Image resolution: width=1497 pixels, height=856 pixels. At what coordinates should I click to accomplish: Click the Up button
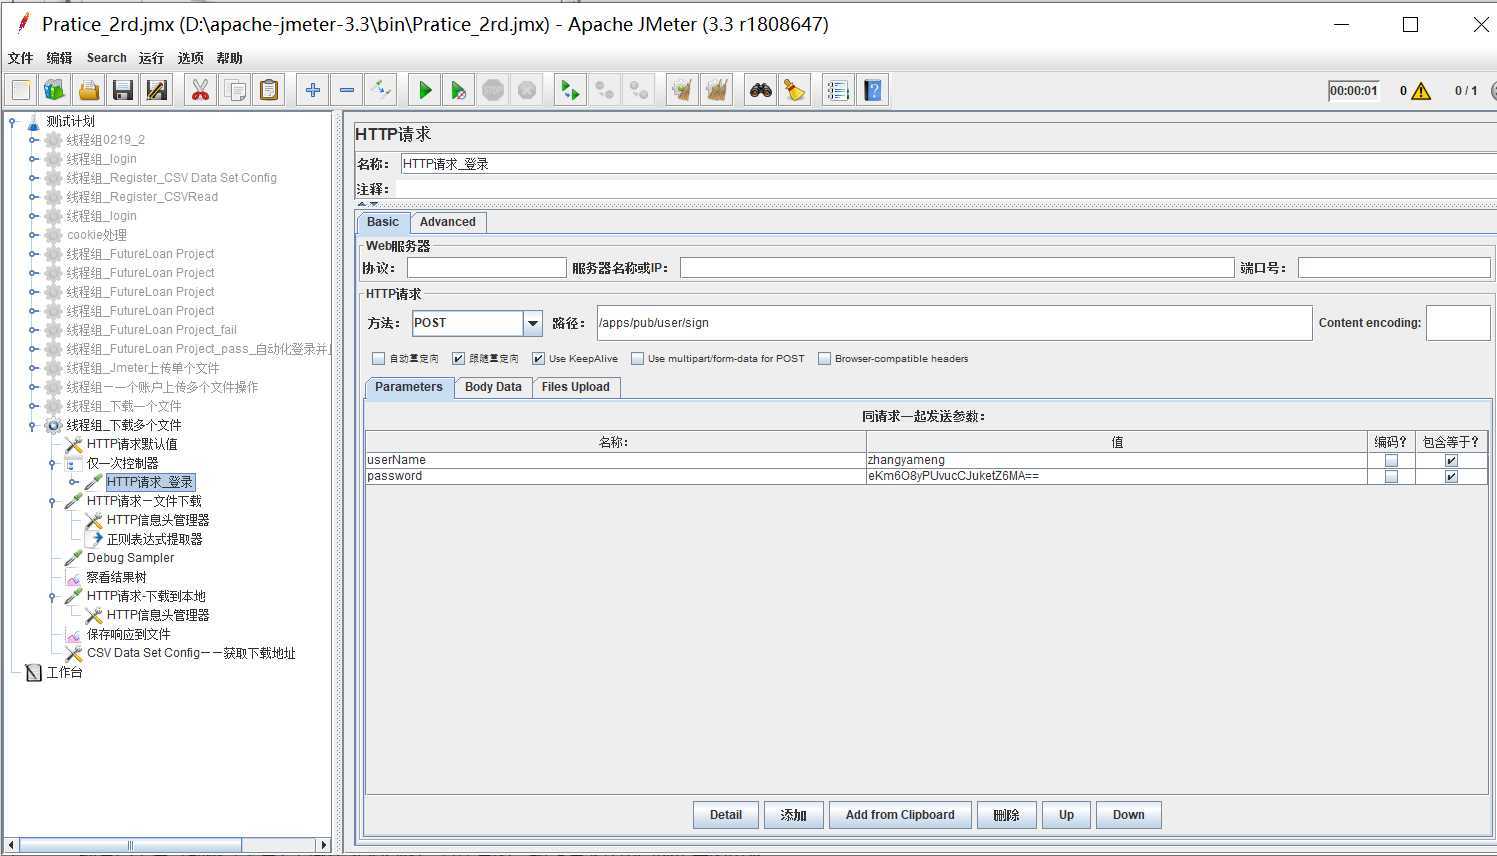pyautogui.click(x=1066, y=815)
